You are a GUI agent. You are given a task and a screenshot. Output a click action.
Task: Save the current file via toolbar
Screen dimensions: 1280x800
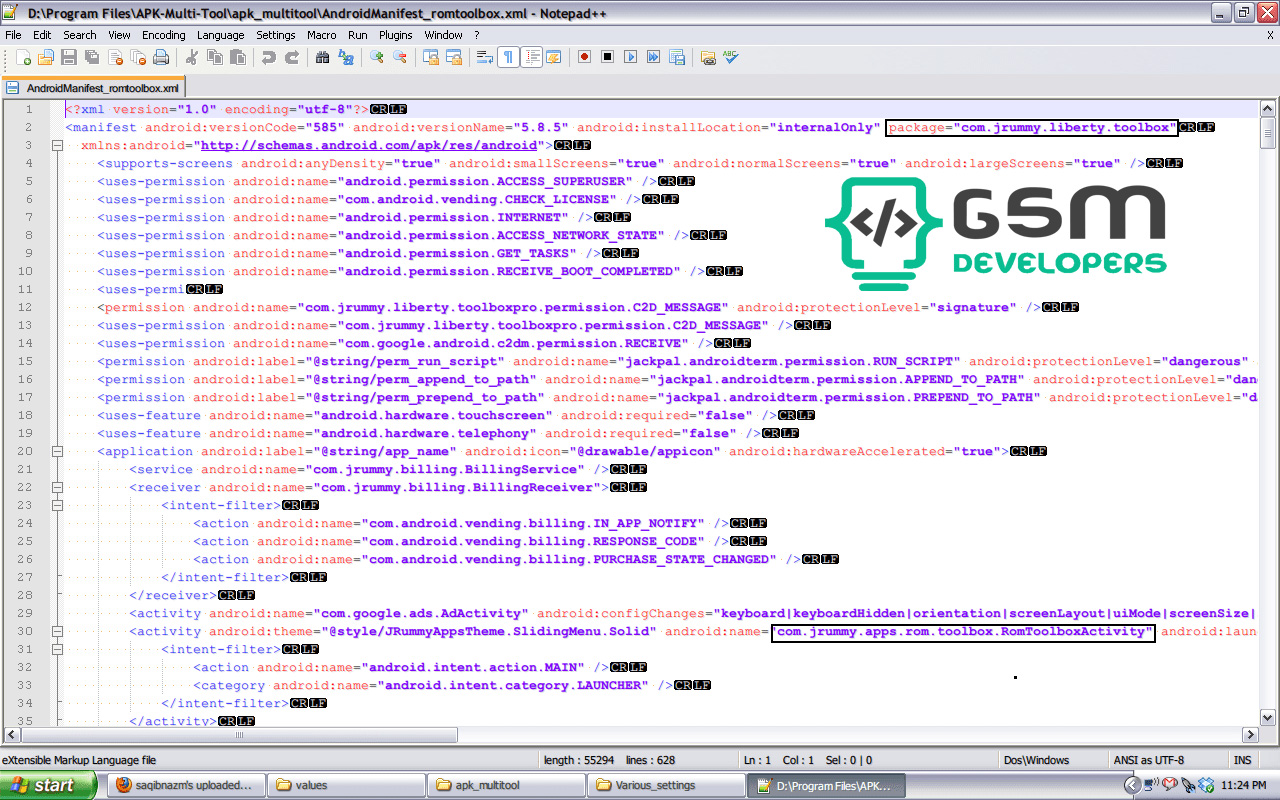click(69, 58)
